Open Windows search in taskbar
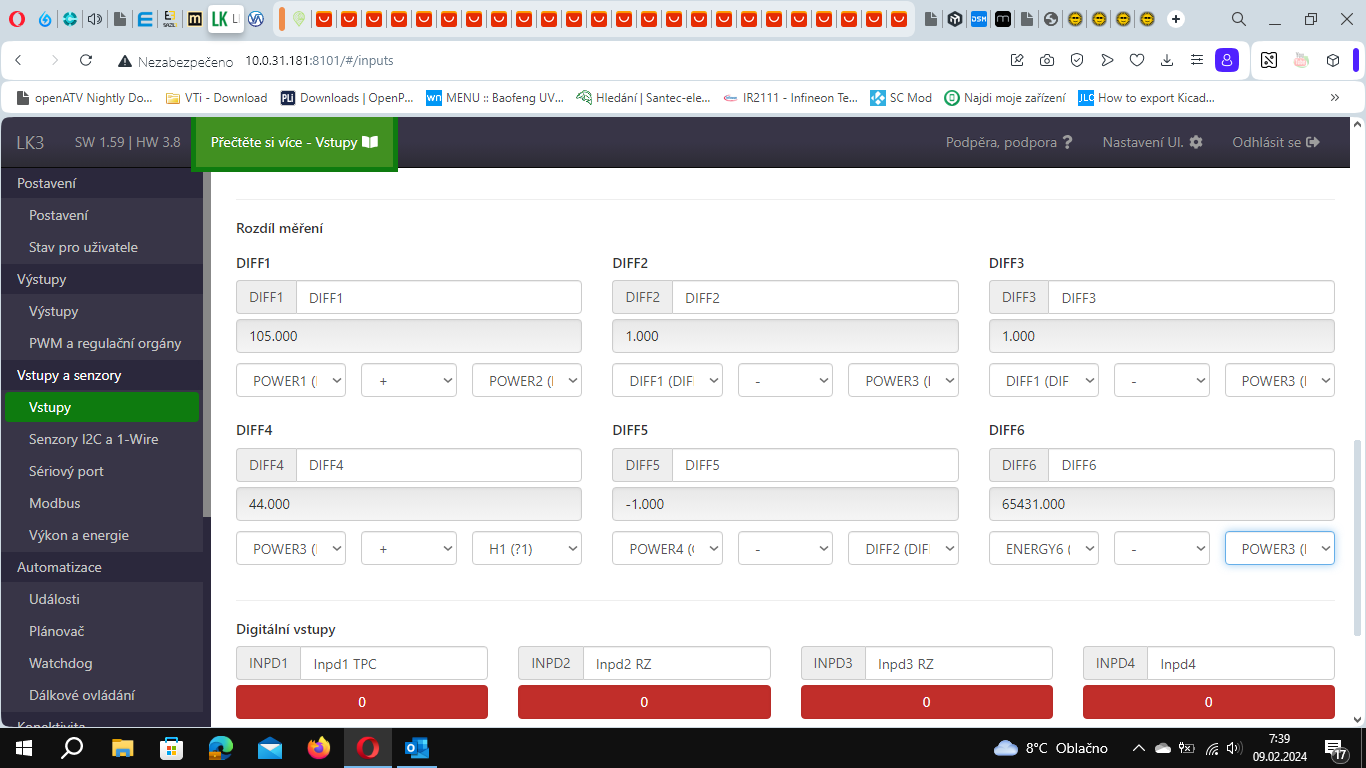1366x768 pixels. pos(72,748)
